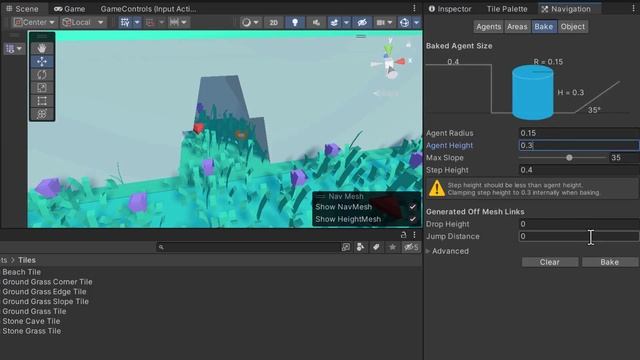Switch to the Inspector tab

[x=450, y=9]
